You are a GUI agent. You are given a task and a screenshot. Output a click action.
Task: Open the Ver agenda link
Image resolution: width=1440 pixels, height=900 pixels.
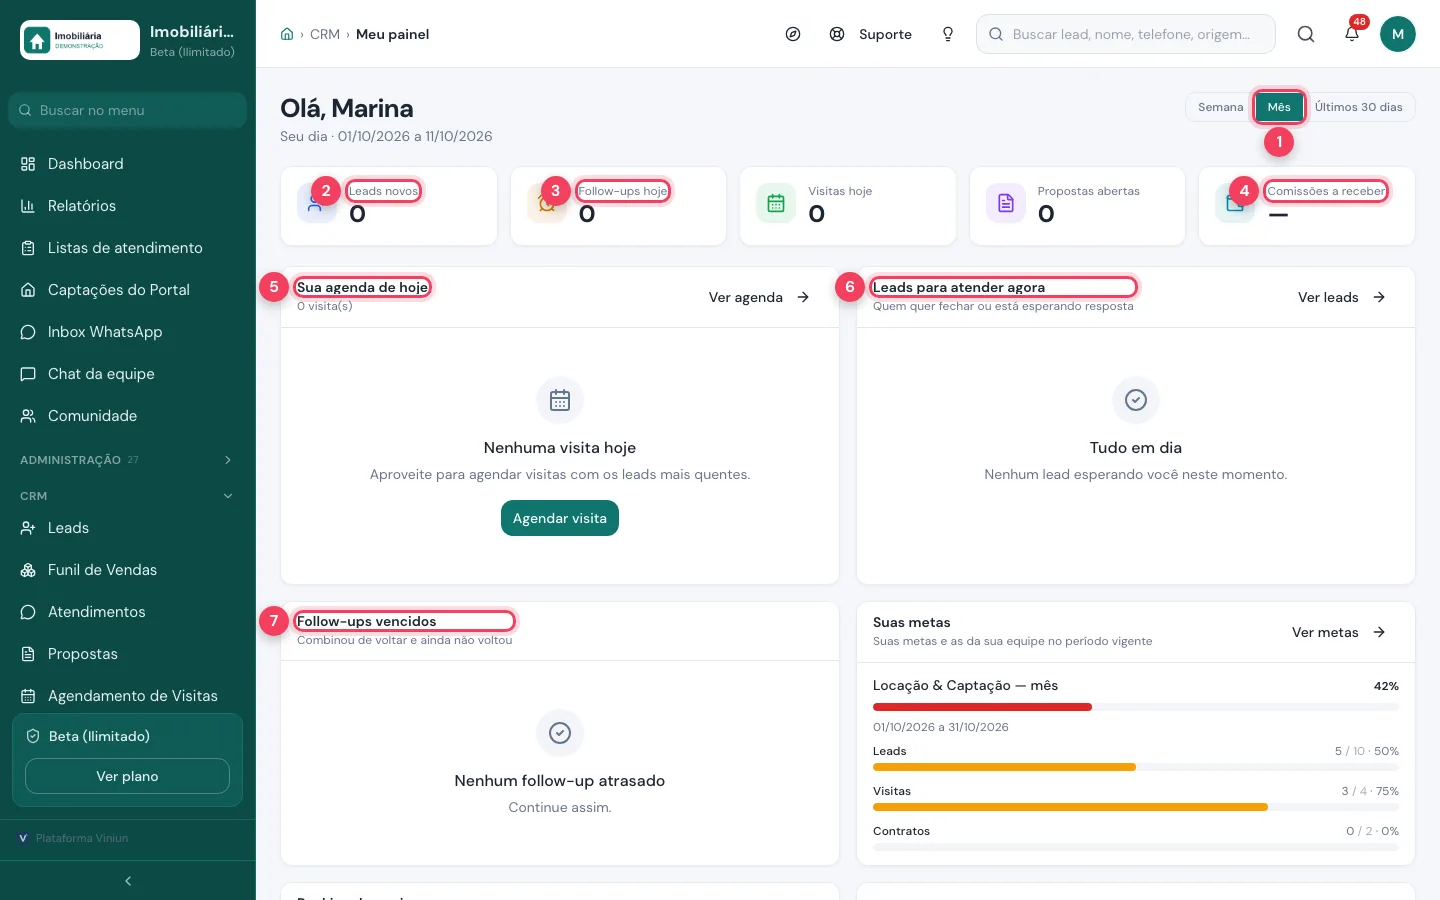click(x=759, y=297)
